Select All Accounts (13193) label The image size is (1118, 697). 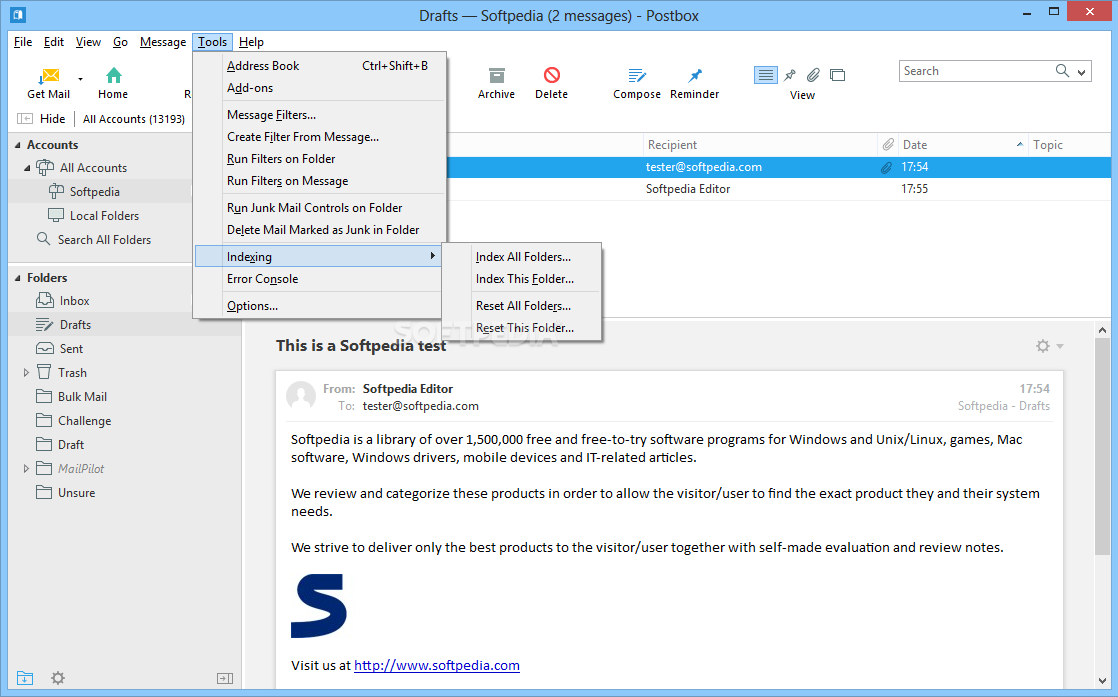(134, 119)
